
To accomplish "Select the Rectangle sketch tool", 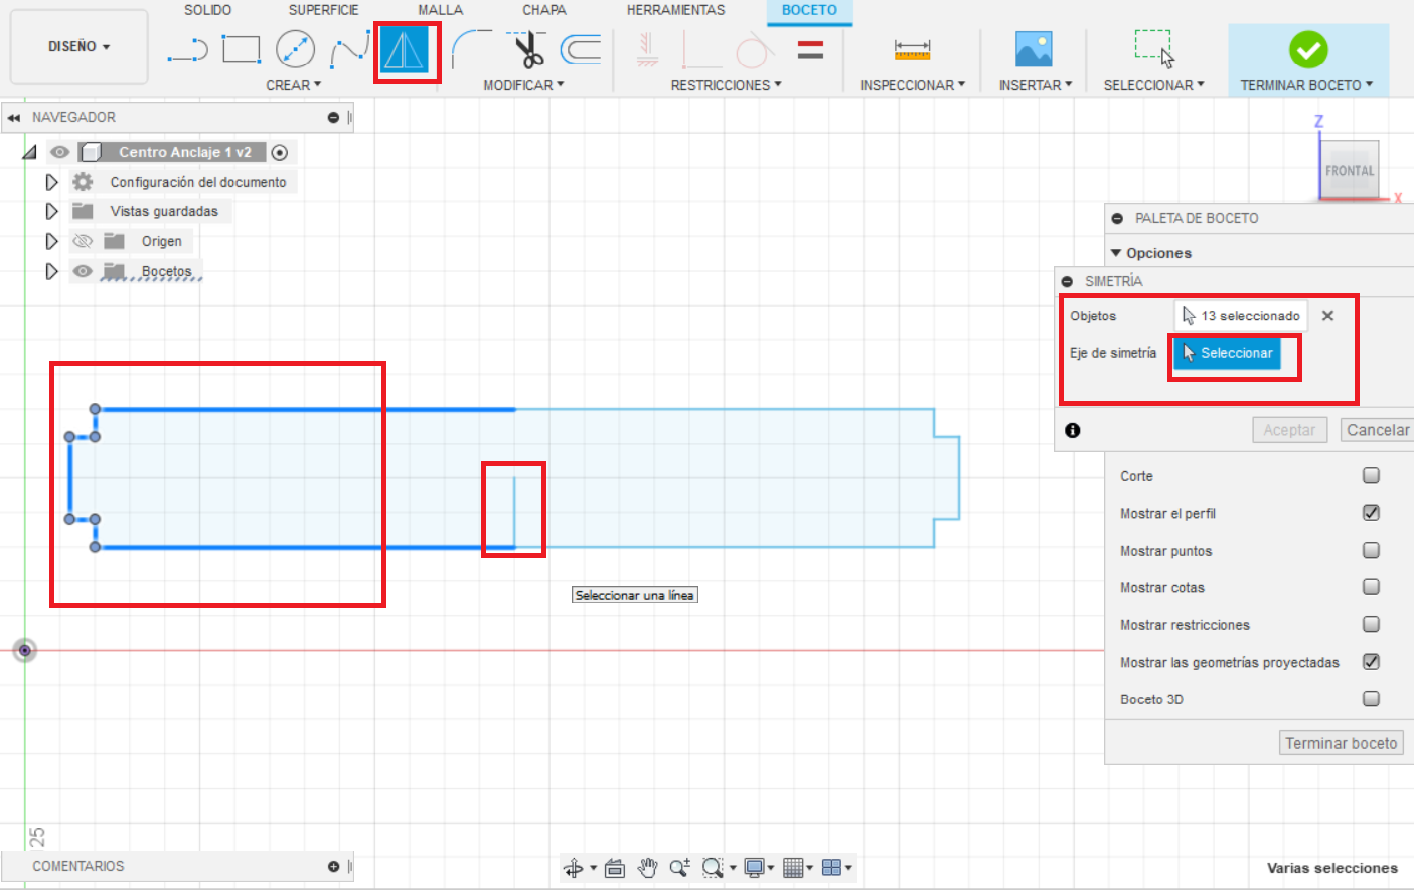I will pos(241,49).
